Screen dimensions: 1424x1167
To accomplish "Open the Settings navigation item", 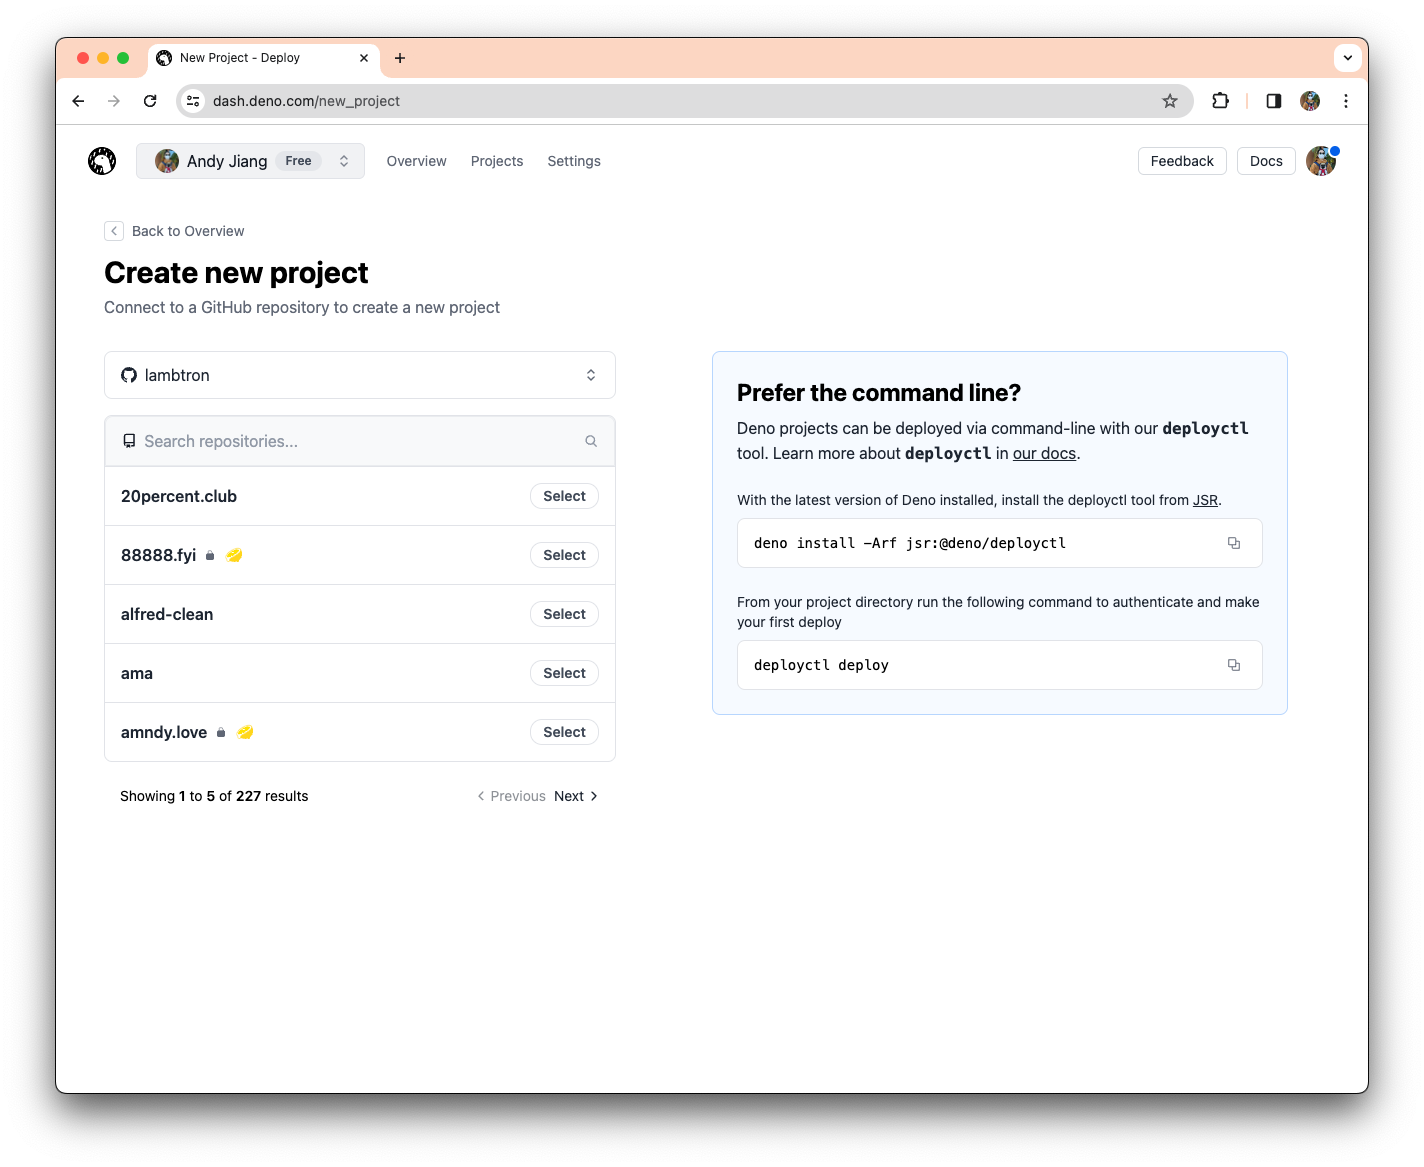I will coord(573,161).
